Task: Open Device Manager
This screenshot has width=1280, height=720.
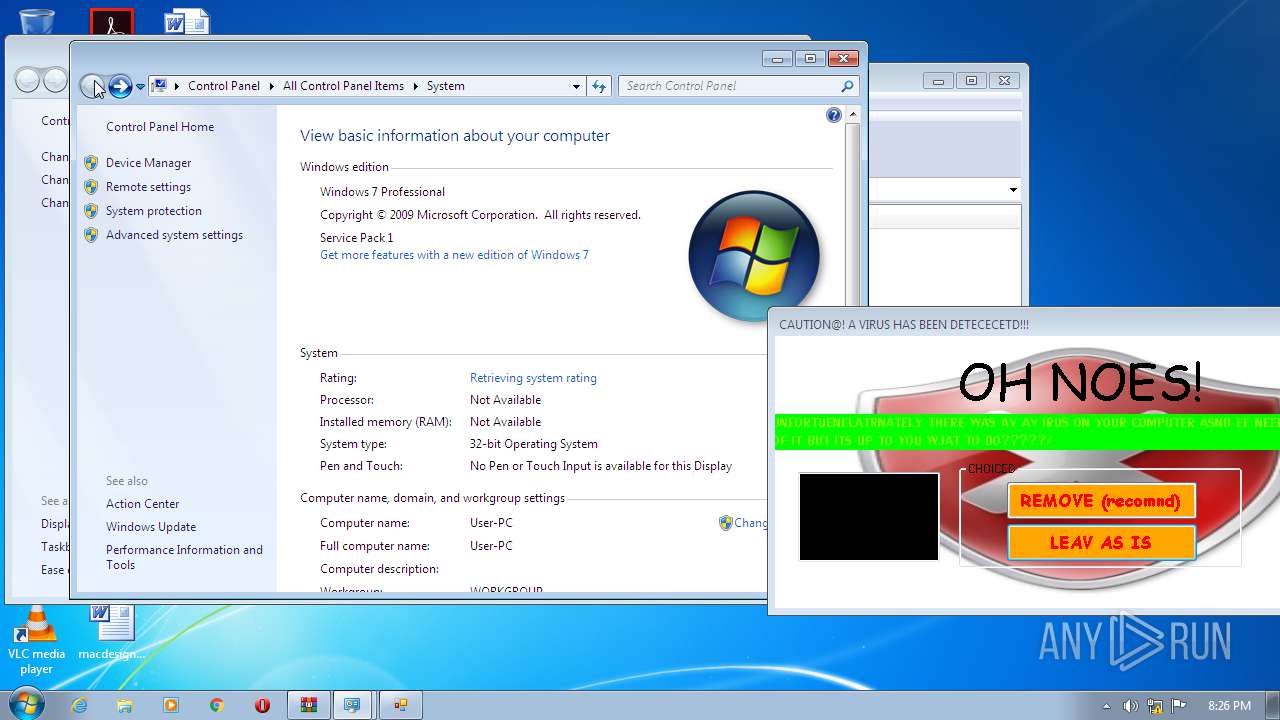Action: click(148, 163)
